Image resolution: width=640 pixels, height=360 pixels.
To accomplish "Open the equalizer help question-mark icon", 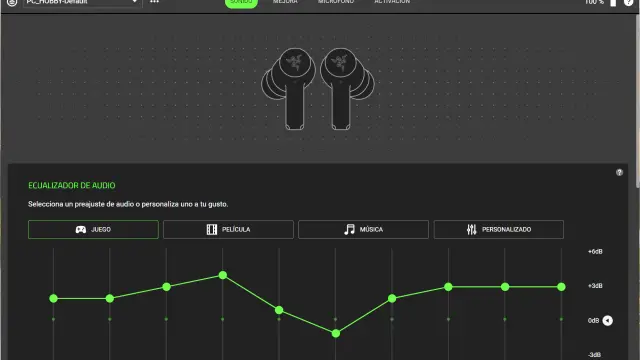I will pyautogui.click(x=619, y=172).
